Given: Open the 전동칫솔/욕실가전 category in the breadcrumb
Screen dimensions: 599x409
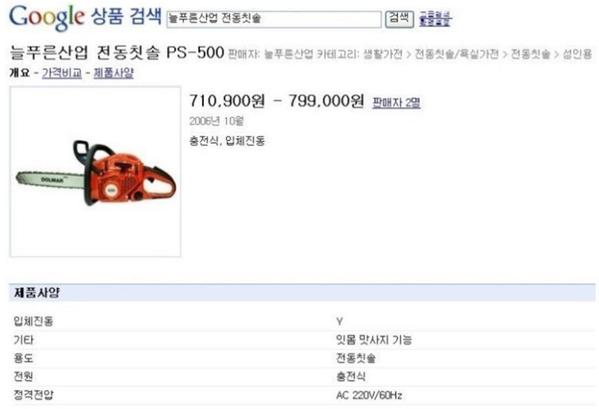Looking at the screenshot, I should click(457, 54).
